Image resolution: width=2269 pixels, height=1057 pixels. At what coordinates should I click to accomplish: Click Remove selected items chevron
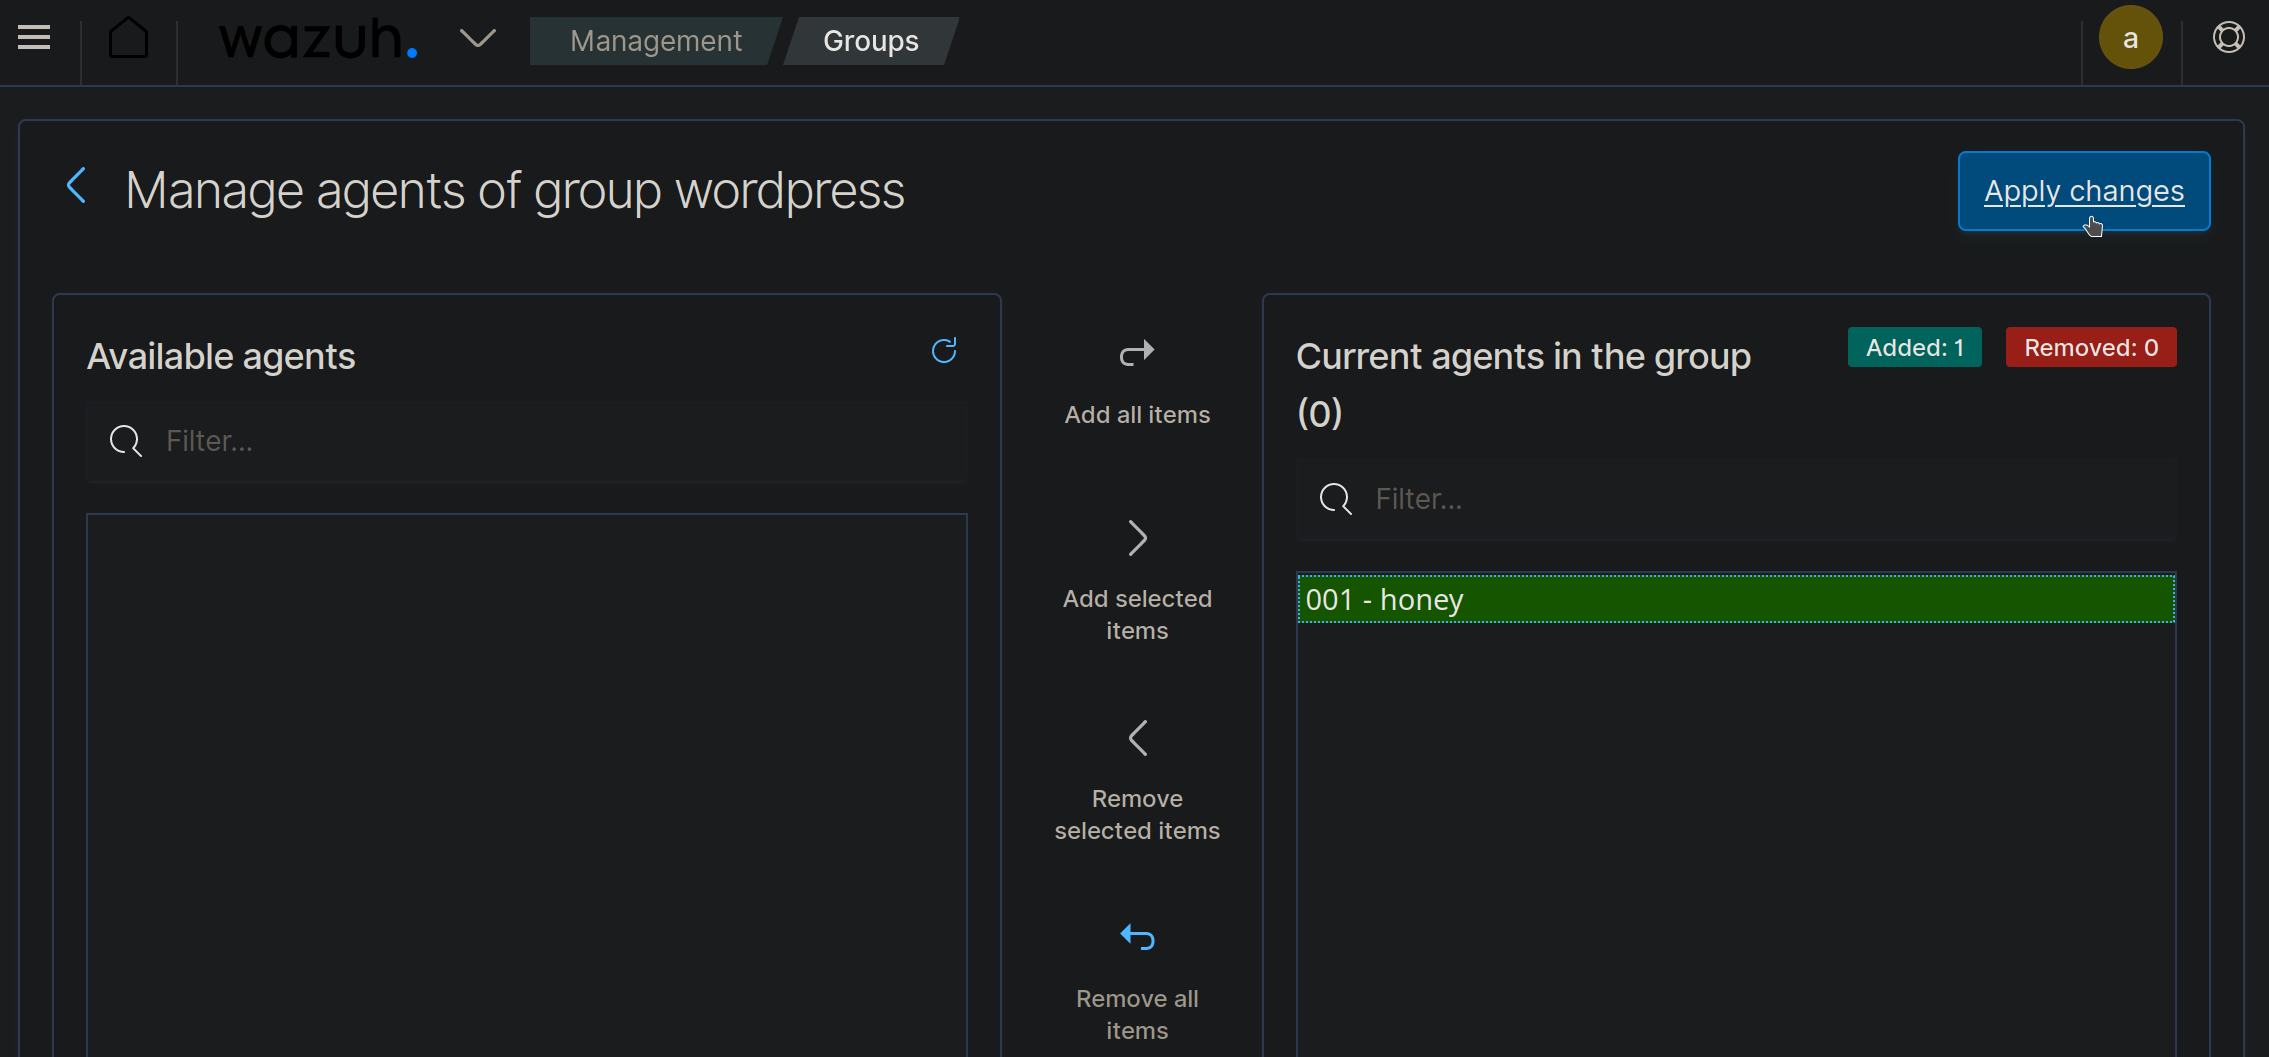(1137, 738)
